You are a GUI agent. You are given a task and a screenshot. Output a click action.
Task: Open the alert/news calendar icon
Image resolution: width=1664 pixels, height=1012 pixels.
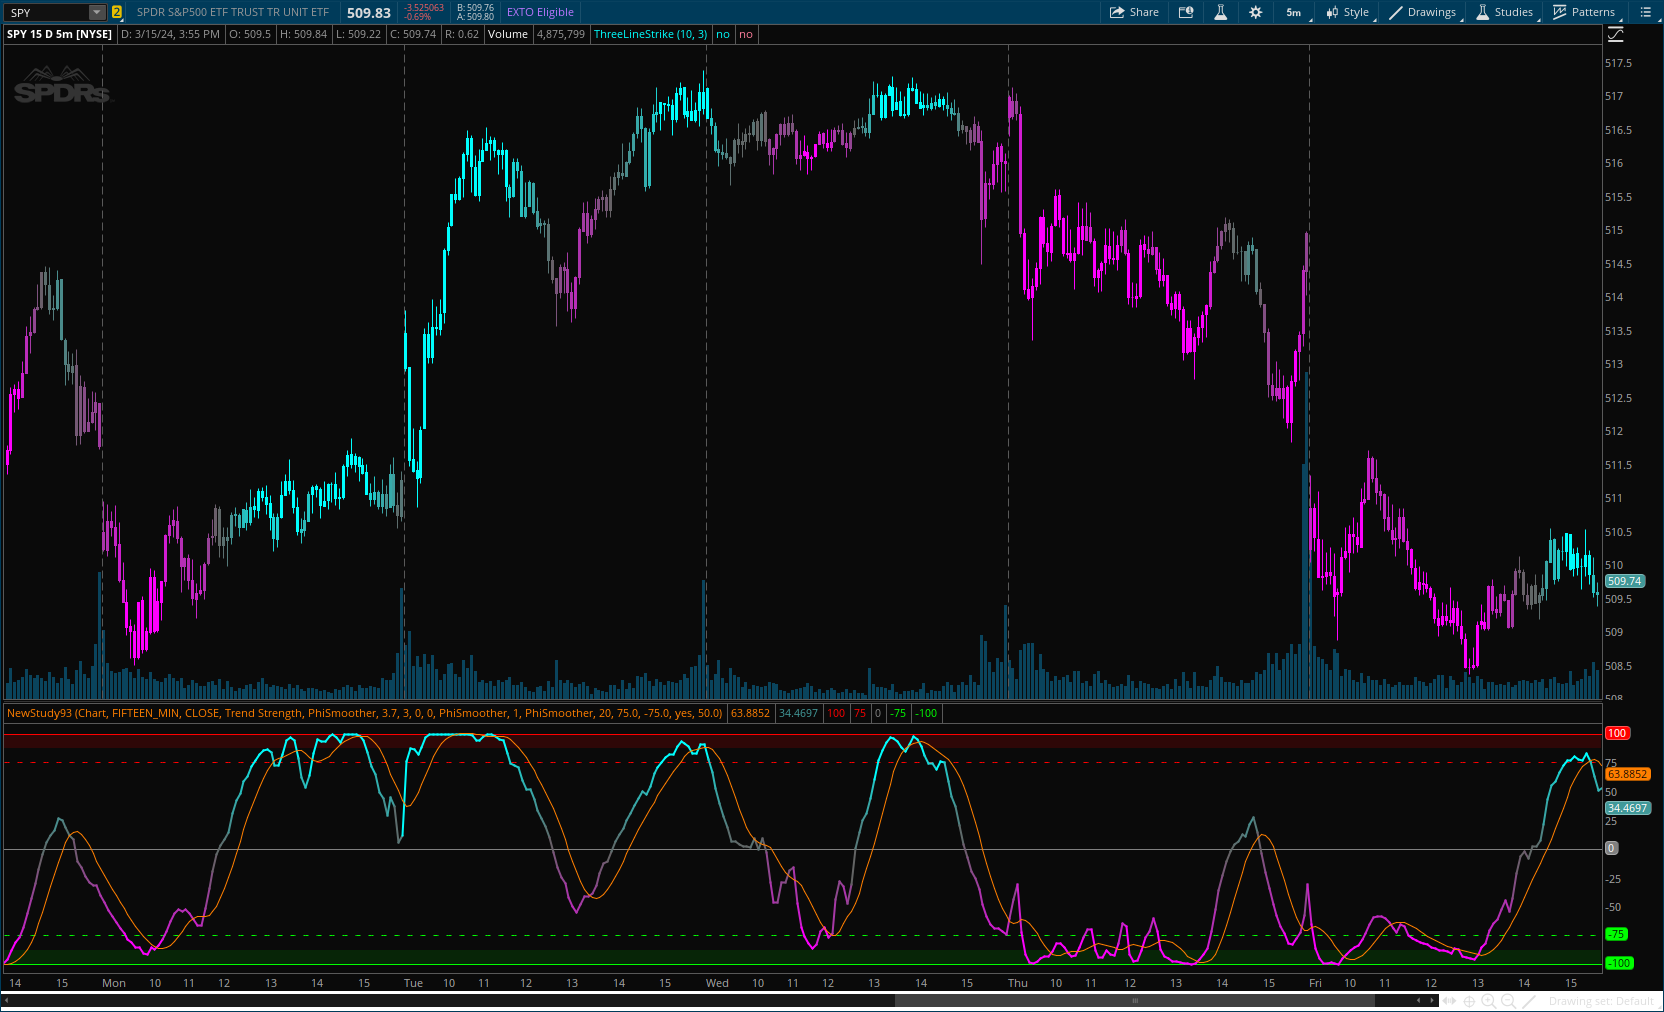[1186, 12]
